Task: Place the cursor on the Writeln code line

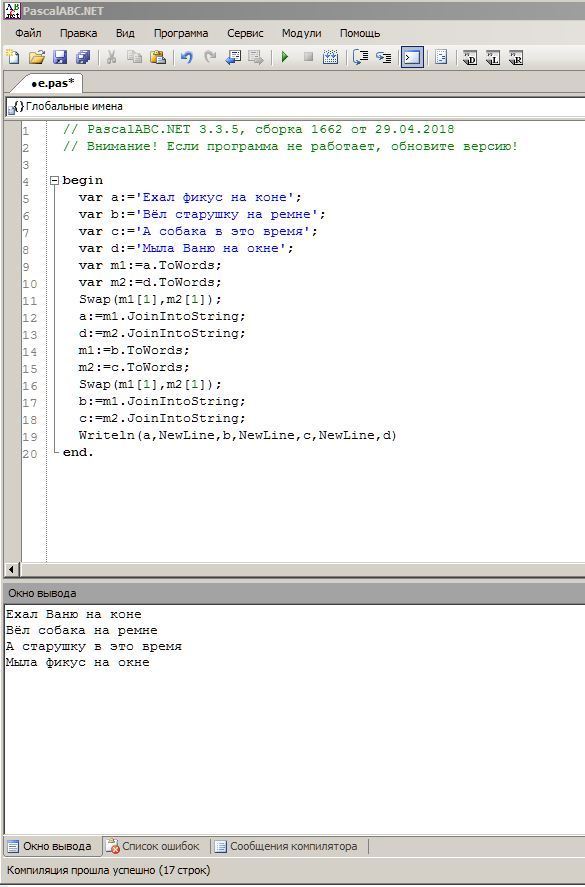Action: click(238, 435)
